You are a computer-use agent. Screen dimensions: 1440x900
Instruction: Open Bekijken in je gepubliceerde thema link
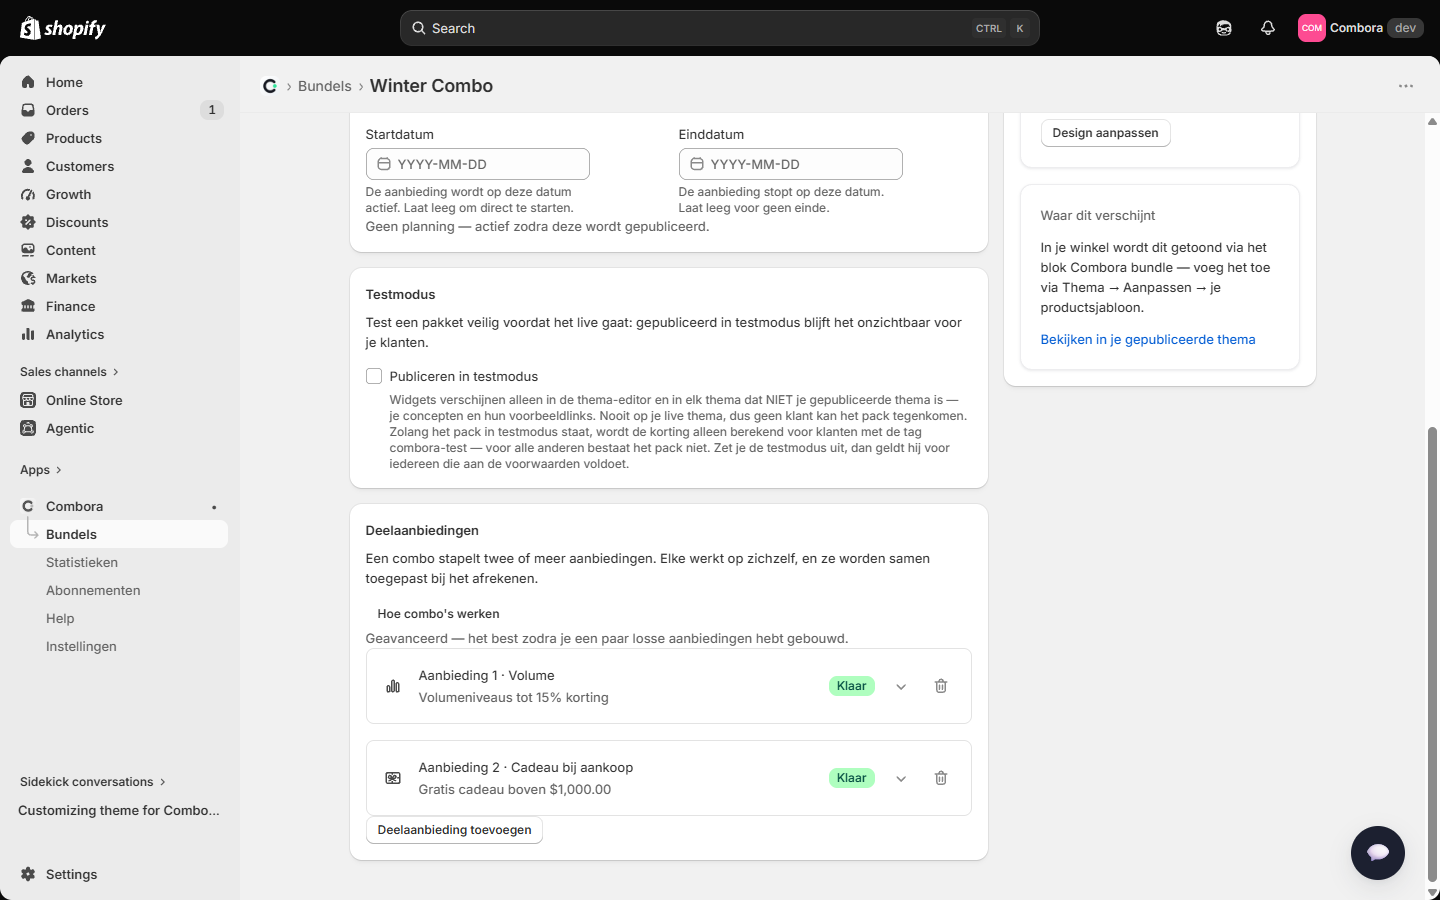[1147, 340]
